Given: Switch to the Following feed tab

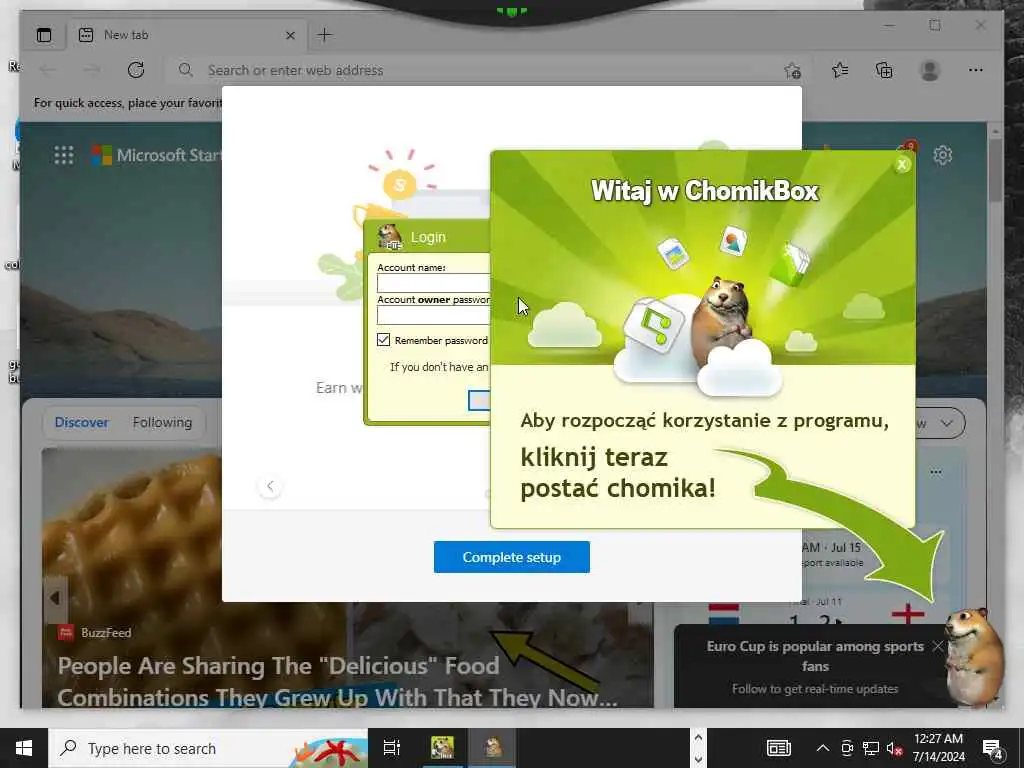Looking at the screenshot, I should (x=163, y=423).
